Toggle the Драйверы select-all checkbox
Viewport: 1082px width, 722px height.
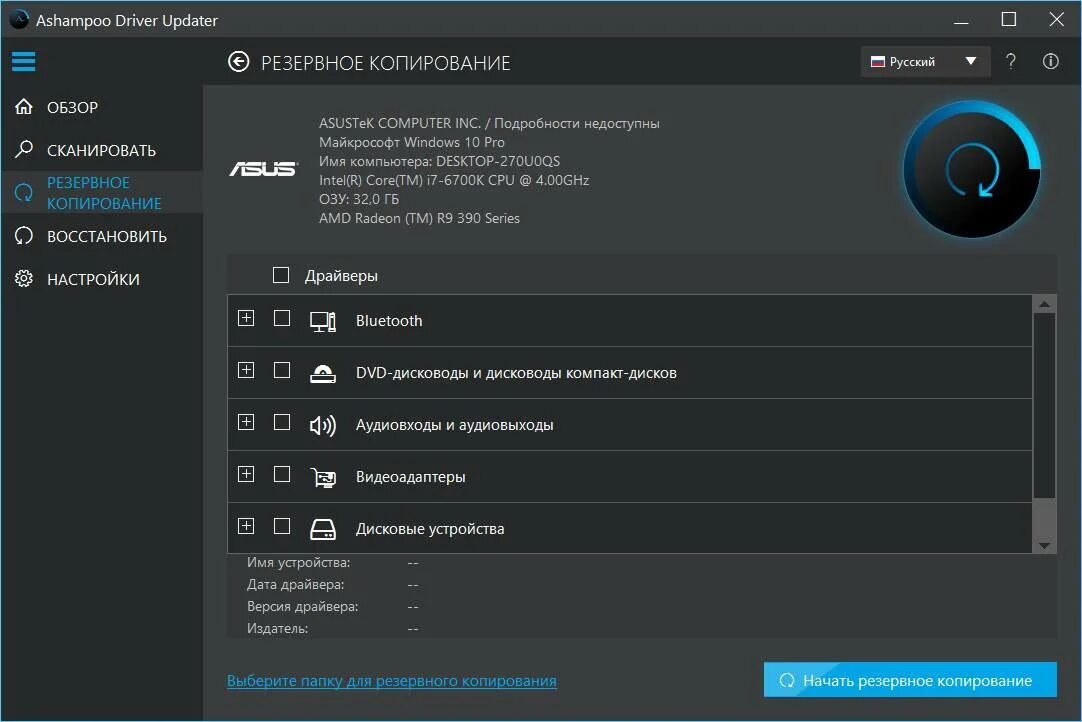tap(281, 275)
